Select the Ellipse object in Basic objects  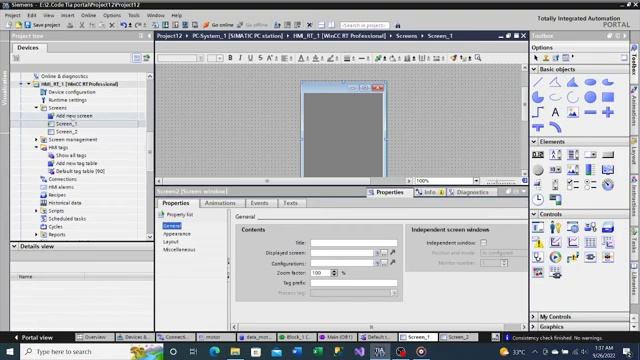(590, 82)
